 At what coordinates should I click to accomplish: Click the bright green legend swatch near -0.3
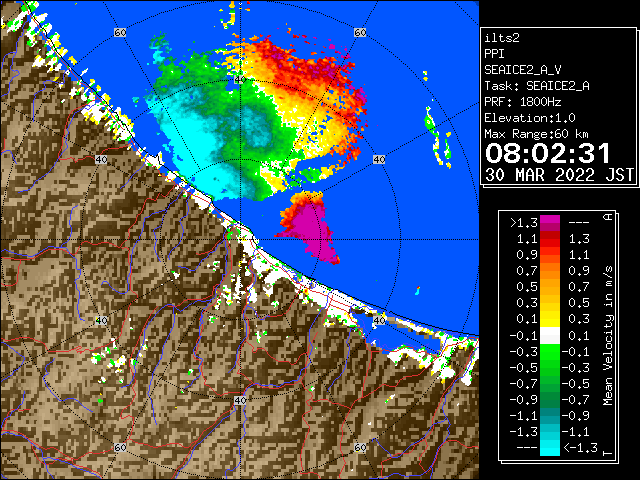[x=550, y=352]
